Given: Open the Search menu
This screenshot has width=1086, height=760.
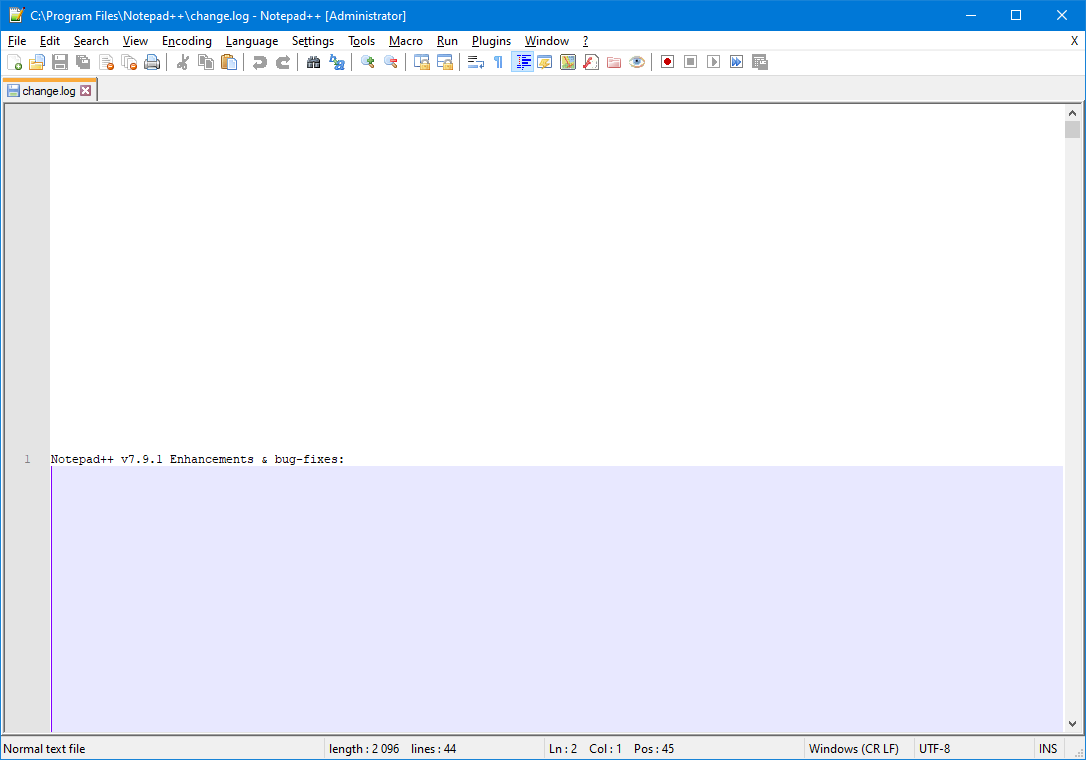Looking at the screenshot, I should (91, 41).
